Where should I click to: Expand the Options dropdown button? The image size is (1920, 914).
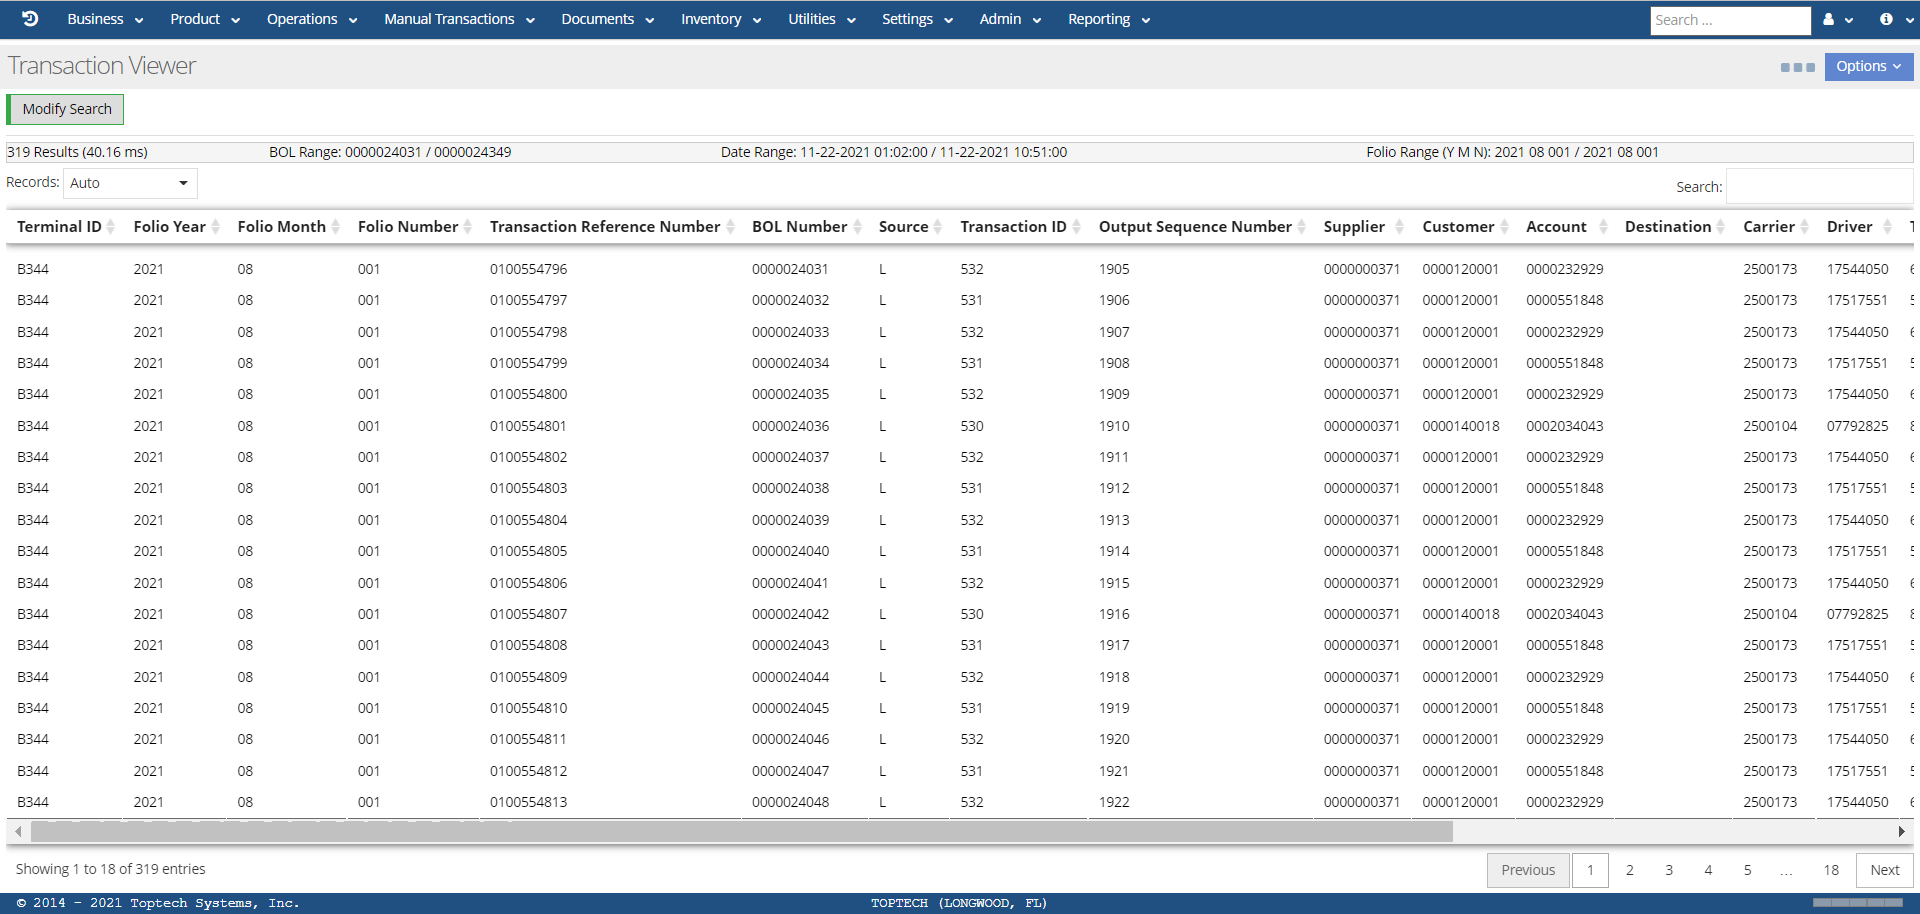(1868, 67)
